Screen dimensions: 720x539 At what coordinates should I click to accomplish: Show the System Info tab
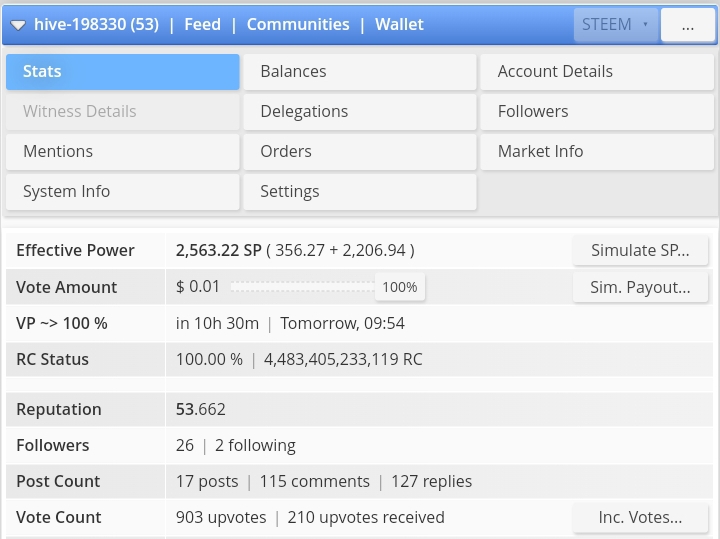click(123, 192)
